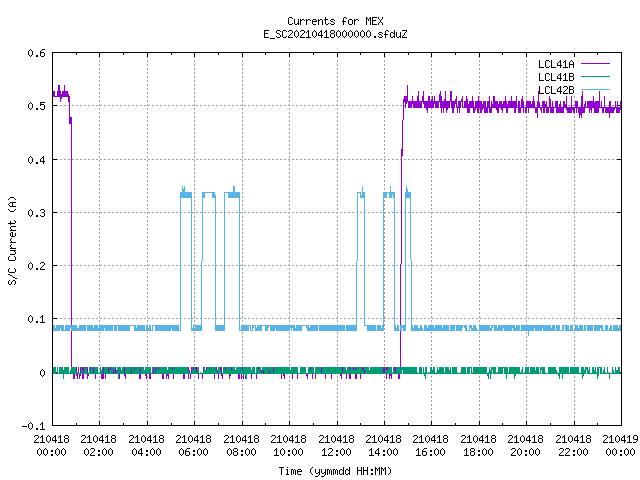Click the LCL41B legend label
This screenshot has height=480, width=640.
556,77
